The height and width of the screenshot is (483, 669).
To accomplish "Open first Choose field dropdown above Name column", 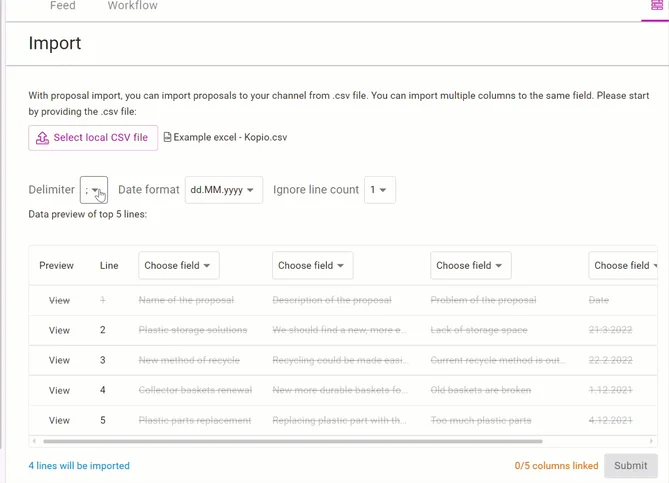I will (x=179, y=265).
